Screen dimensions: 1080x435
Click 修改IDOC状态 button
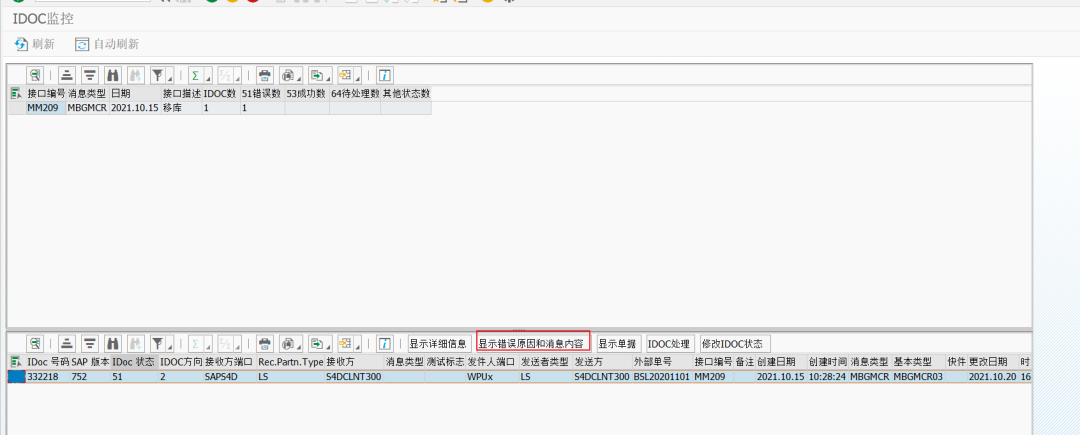click(735, 343)
